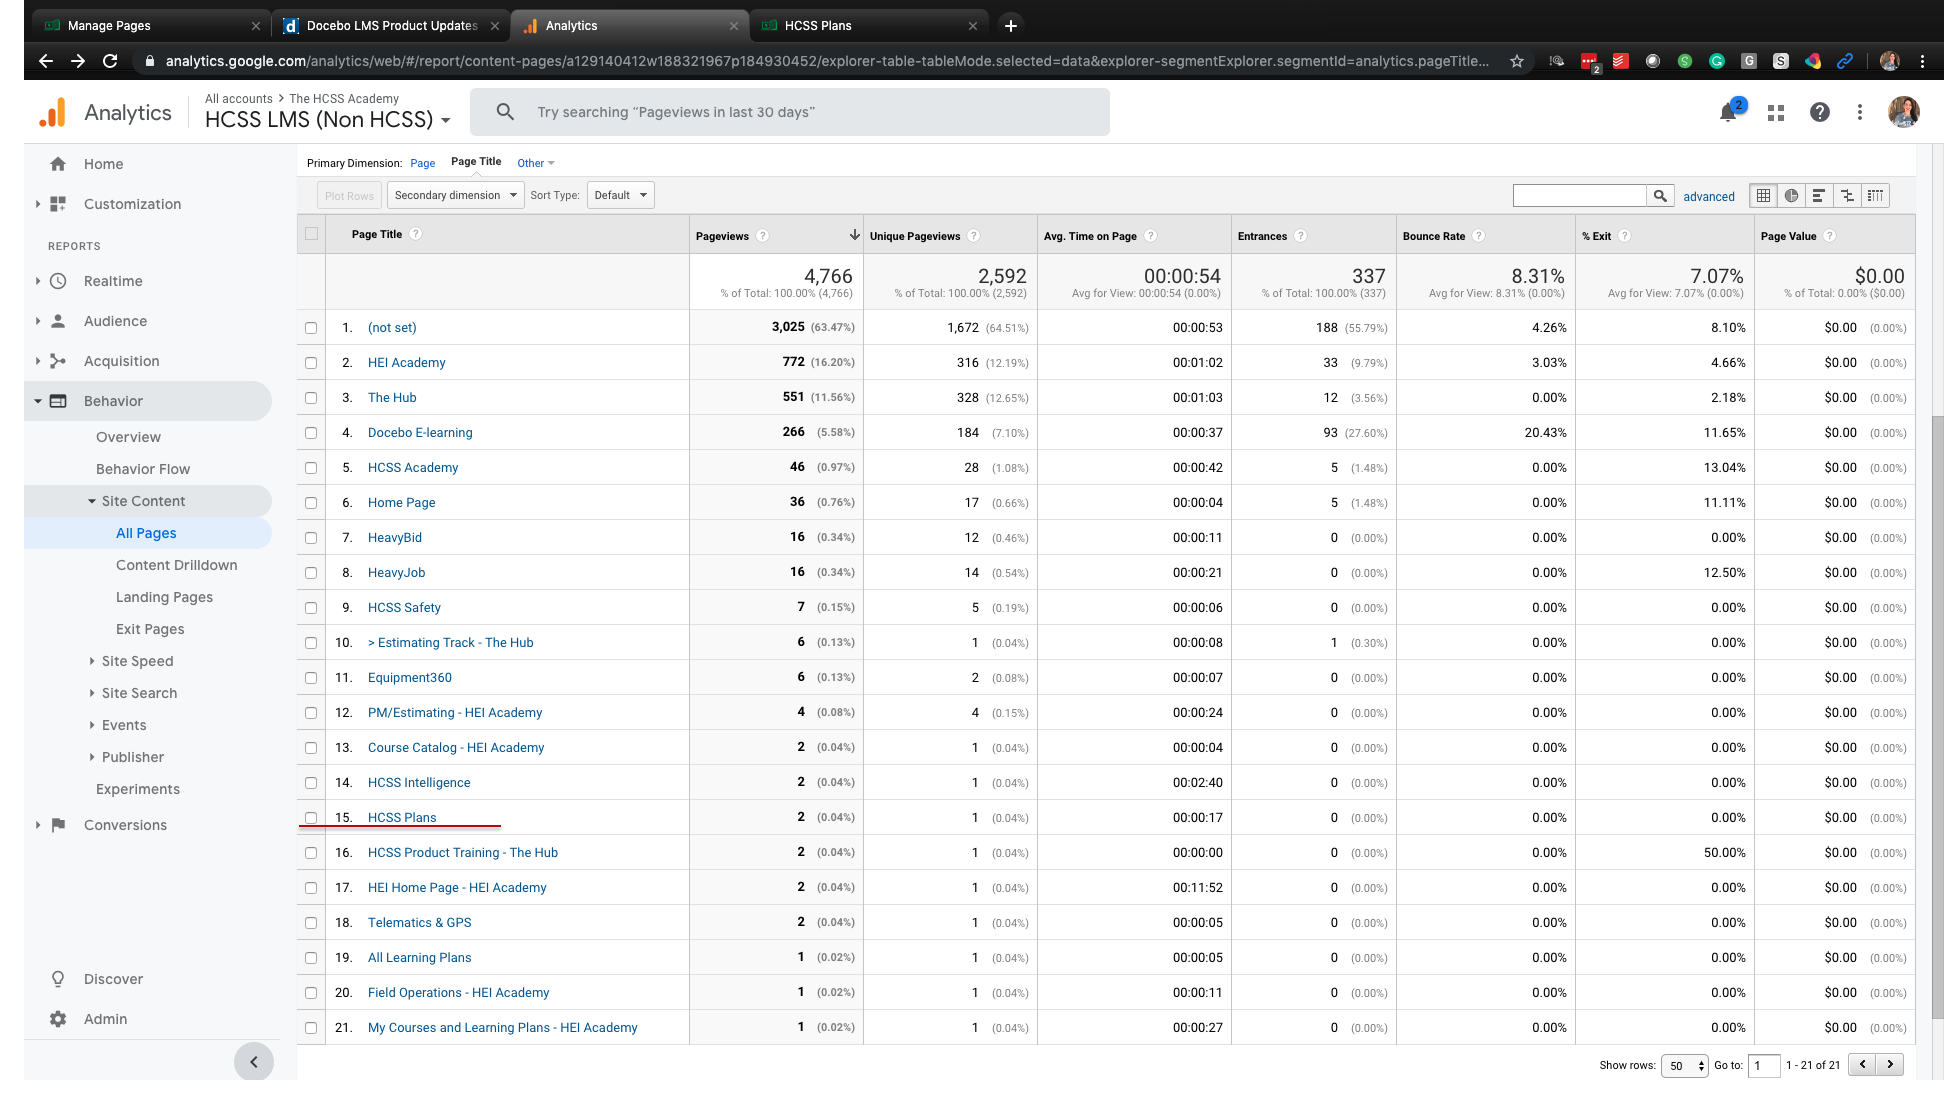Image resolution: width=1944 pixels, height=1108 pixels.
Task: Collapse the left sidebar with the arrow button
Action: (x=254, y=1062)
